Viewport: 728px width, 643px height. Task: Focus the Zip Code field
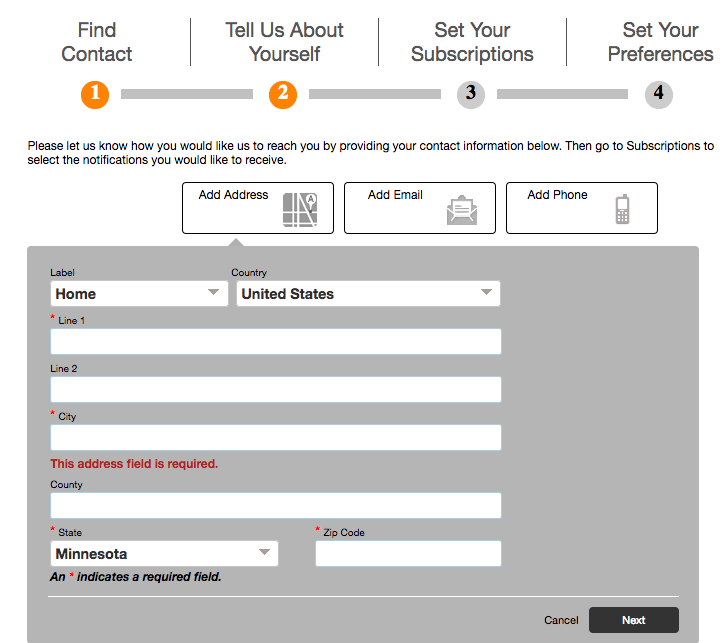click(x=408, y=554)
